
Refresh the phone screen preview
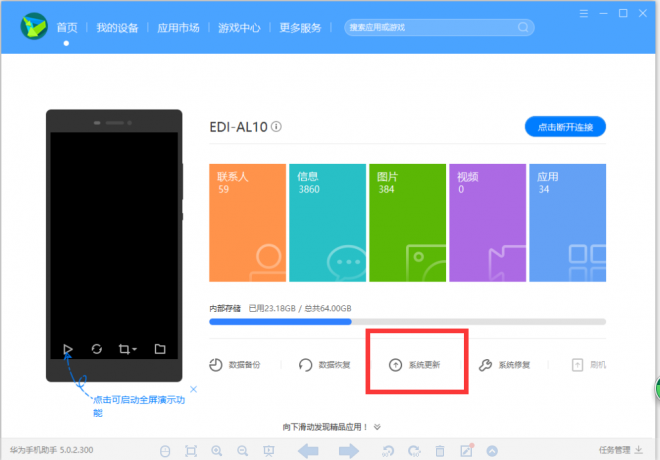(97, 349)
